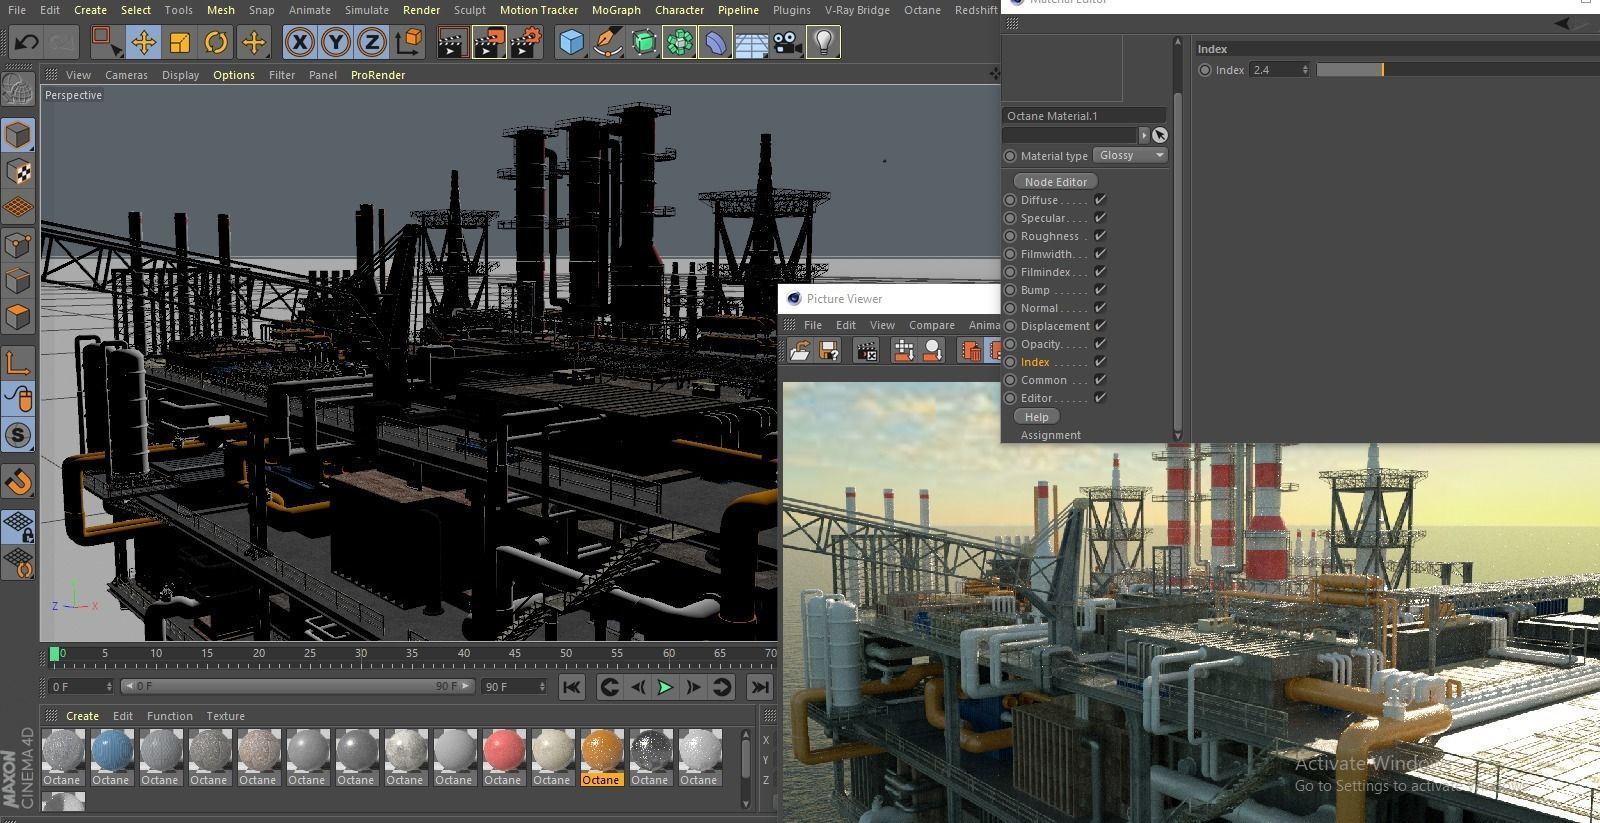Select the Scale tool
Viewport: 1600px width, 823px height.
pos(180,42)
